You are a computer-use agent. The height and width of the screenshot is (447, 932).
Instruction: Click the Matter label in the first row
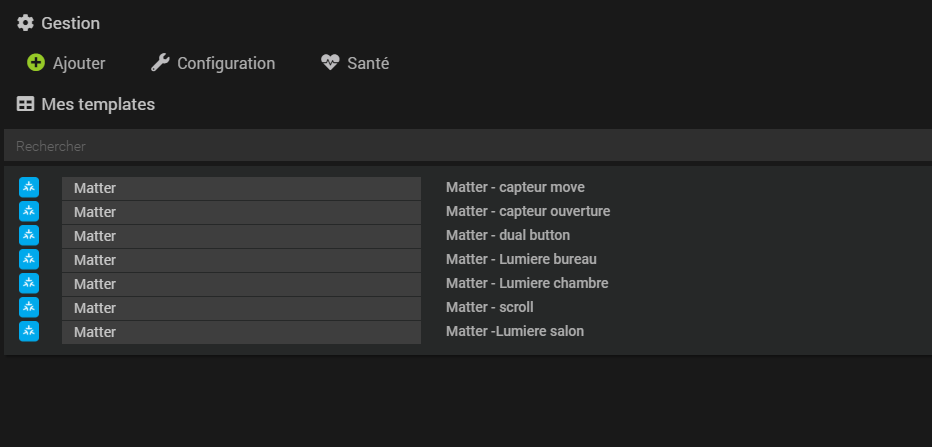click(x=95, y=188)
